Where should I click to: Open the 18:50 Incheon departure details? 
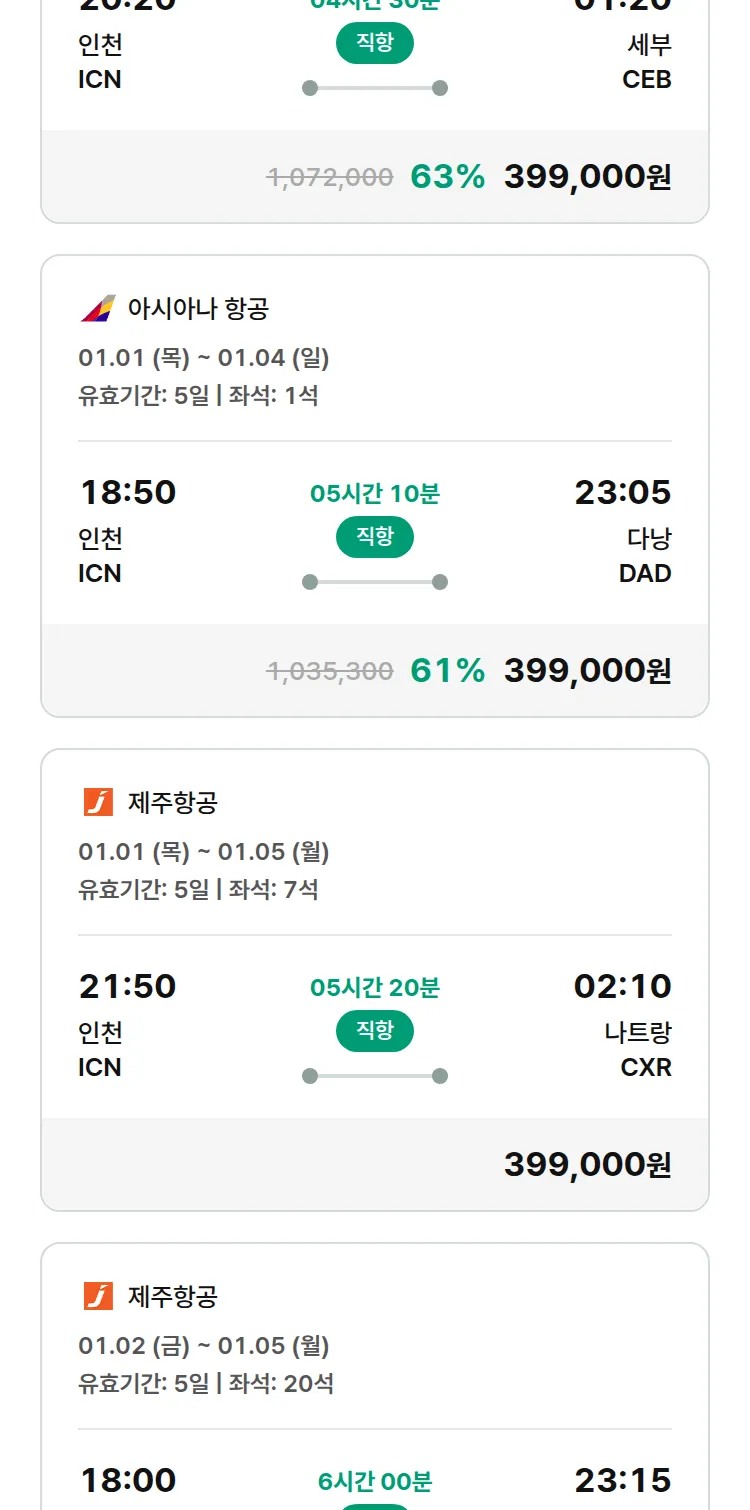click(127, 492)
